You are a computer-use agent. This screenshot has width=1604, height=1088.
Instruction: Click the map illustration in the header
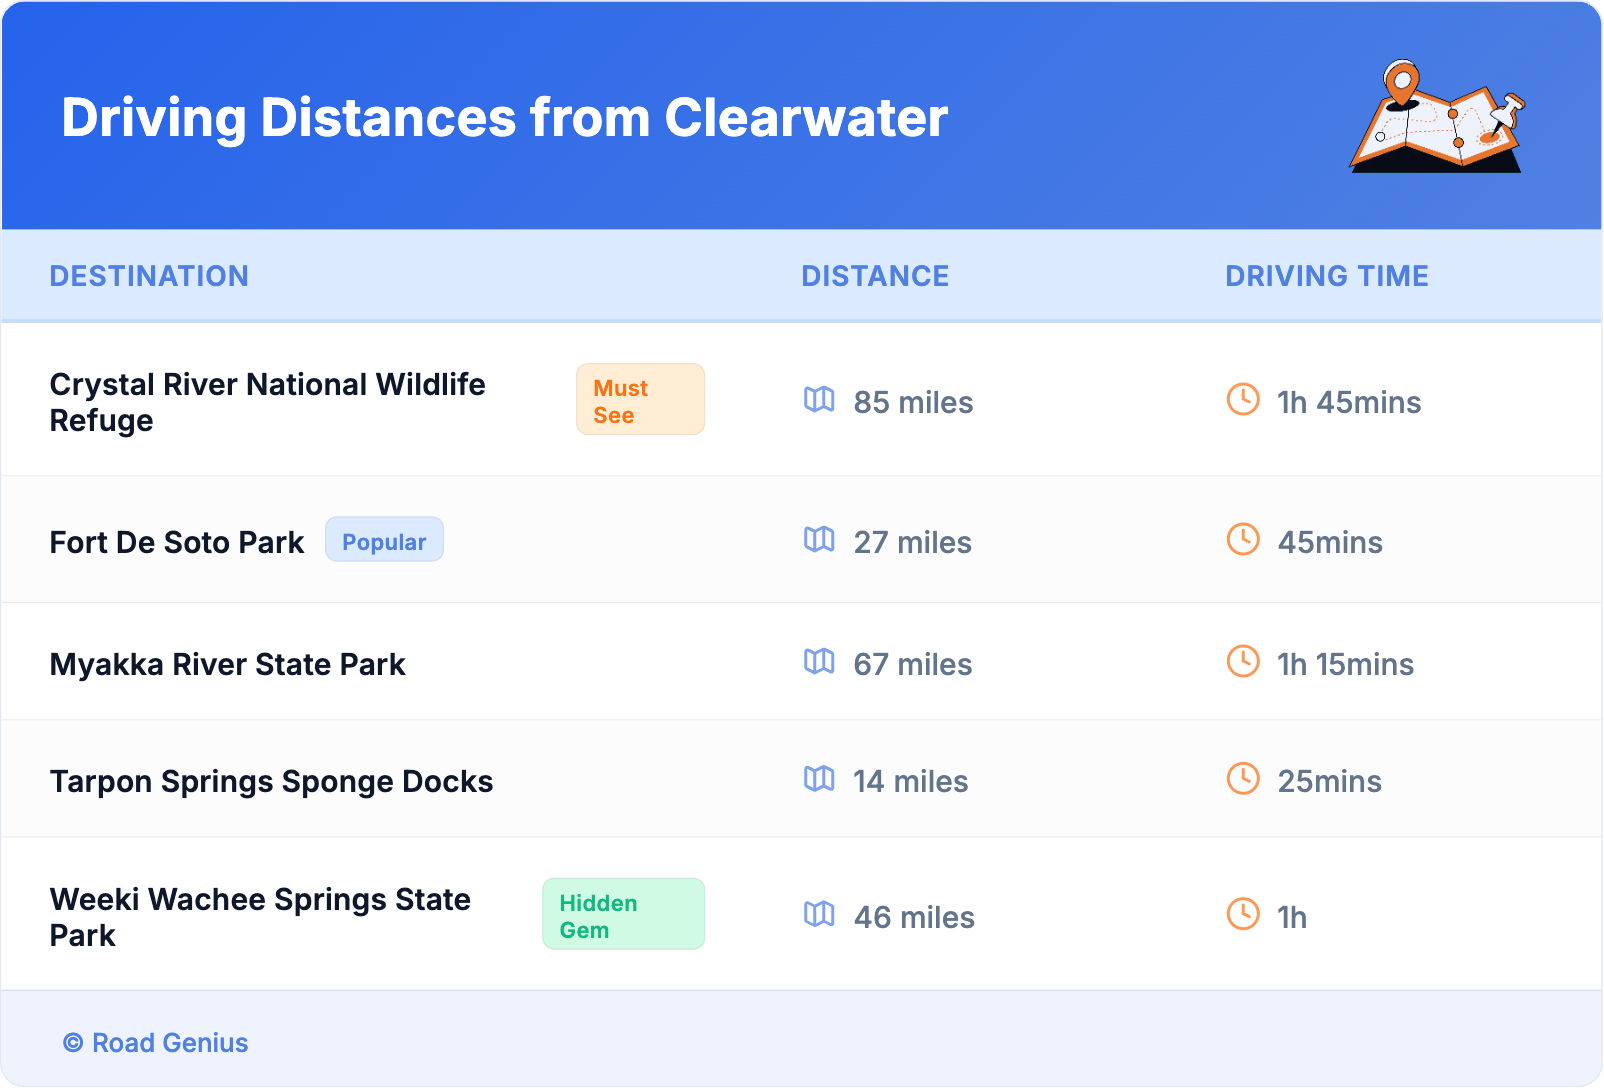pos(1437,117)
